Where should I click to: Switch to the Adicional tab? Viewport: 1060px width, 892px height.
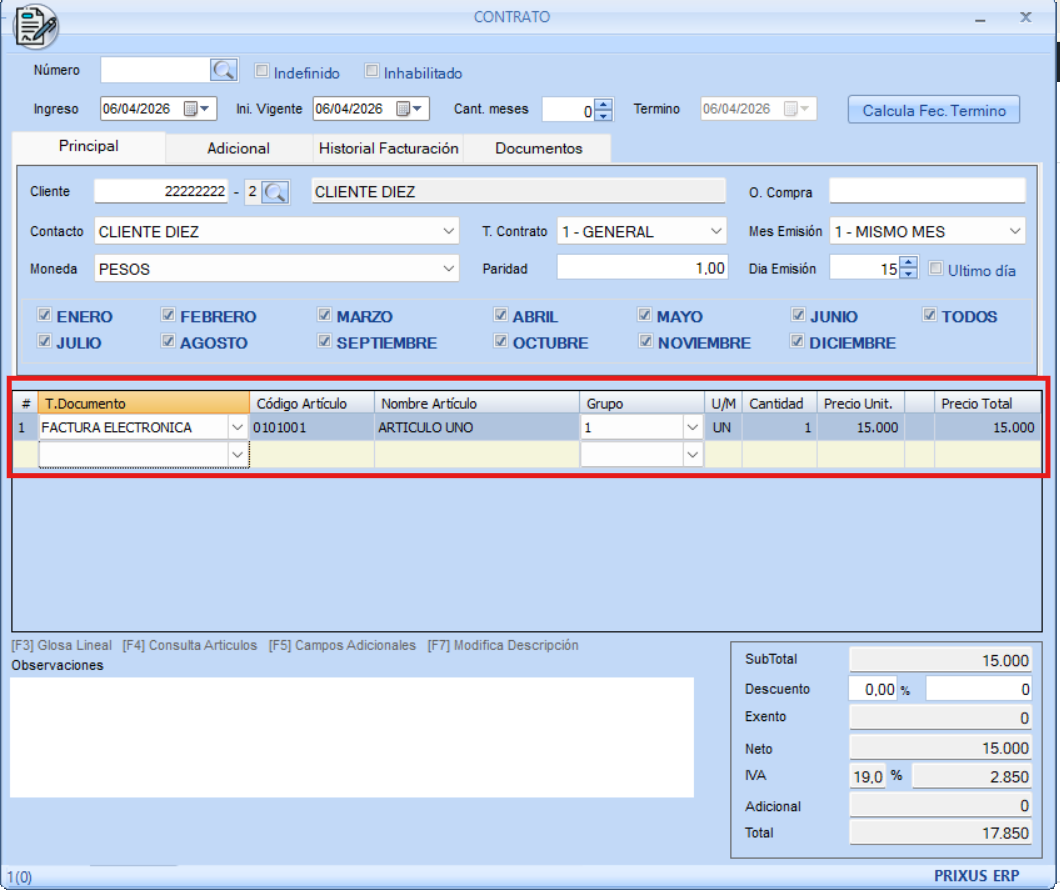coord(238,148)
